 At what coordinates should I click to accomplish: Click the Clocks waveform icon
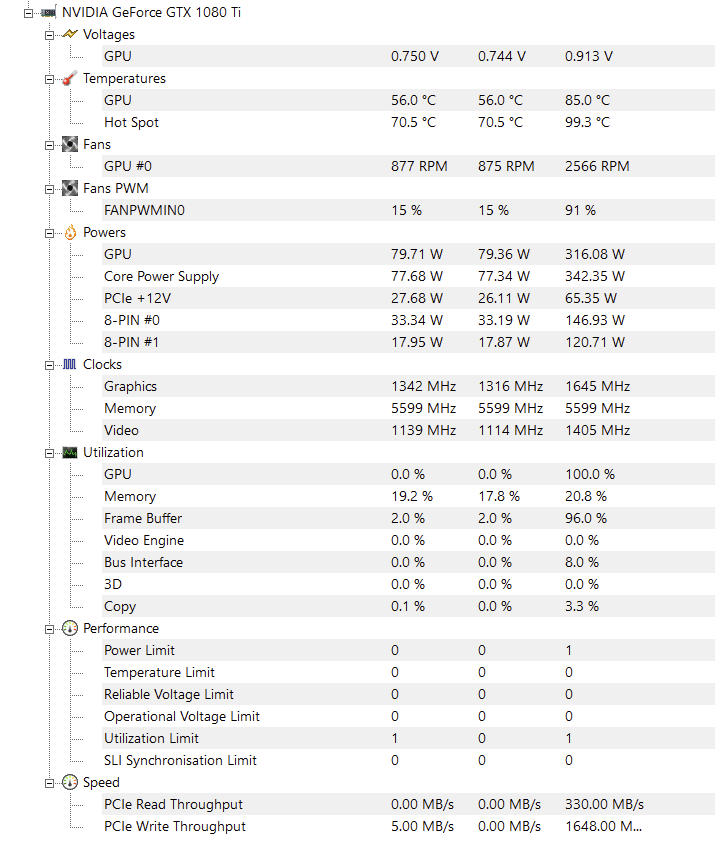pyautogui.click(x=69, y=365)
